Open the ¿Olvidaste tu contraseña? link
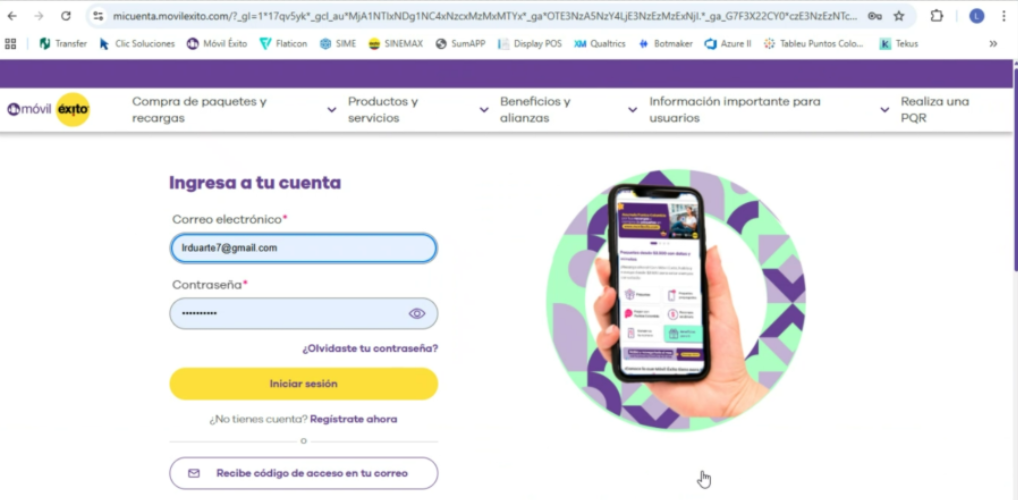 370,349
